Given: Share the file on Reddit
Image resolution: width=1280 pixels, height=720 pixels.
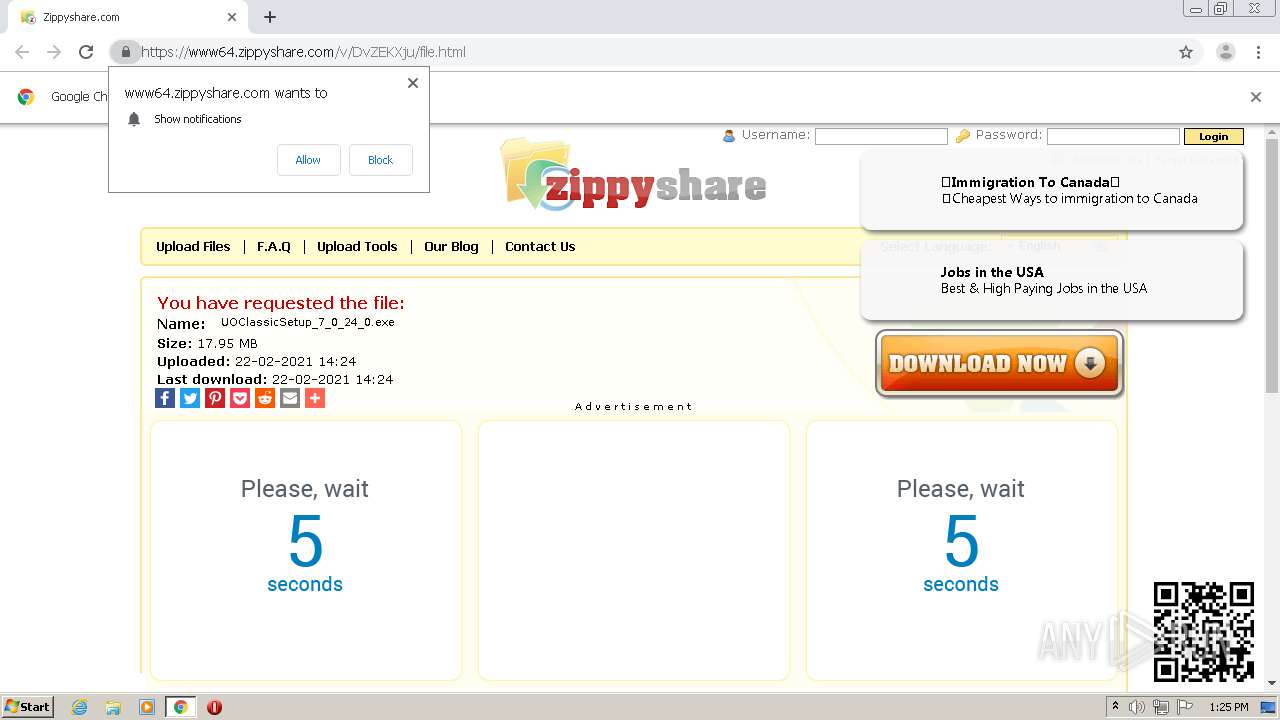Looking at the screenshot, I should [x=265, y=398].
